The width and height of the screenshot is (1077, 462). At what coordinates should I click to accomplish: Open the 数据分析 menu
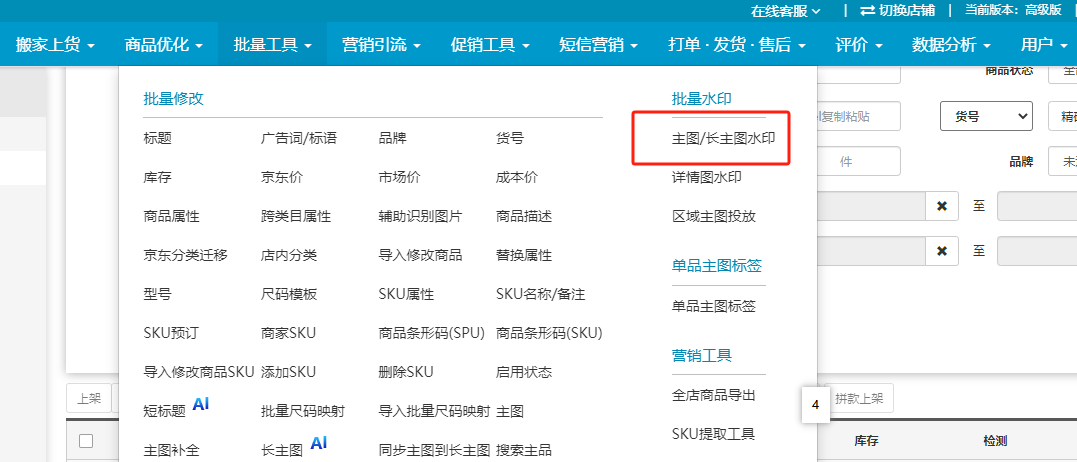click(951, 45)
